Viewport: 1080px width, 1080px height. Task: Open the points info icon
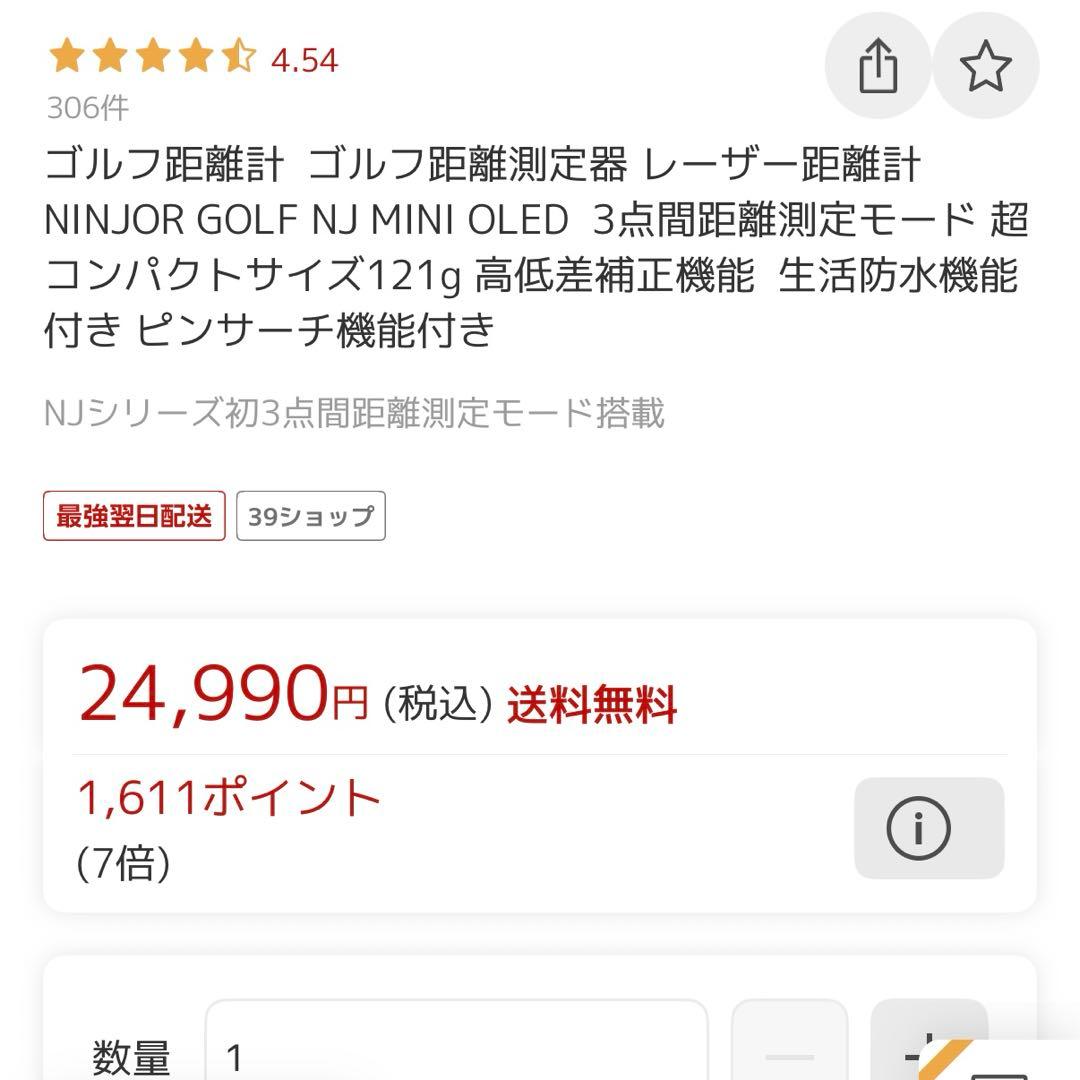click(x=928, y=827)
